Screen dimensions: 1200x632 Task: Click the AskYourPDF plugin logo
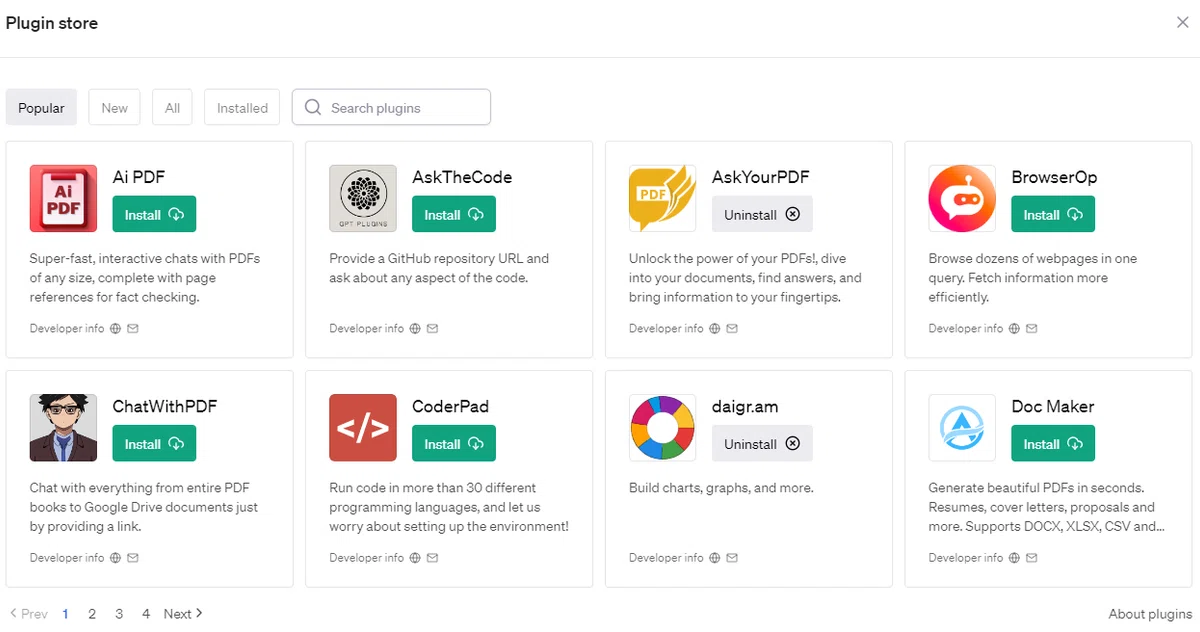pyautogui.click(x=662, y=199)
